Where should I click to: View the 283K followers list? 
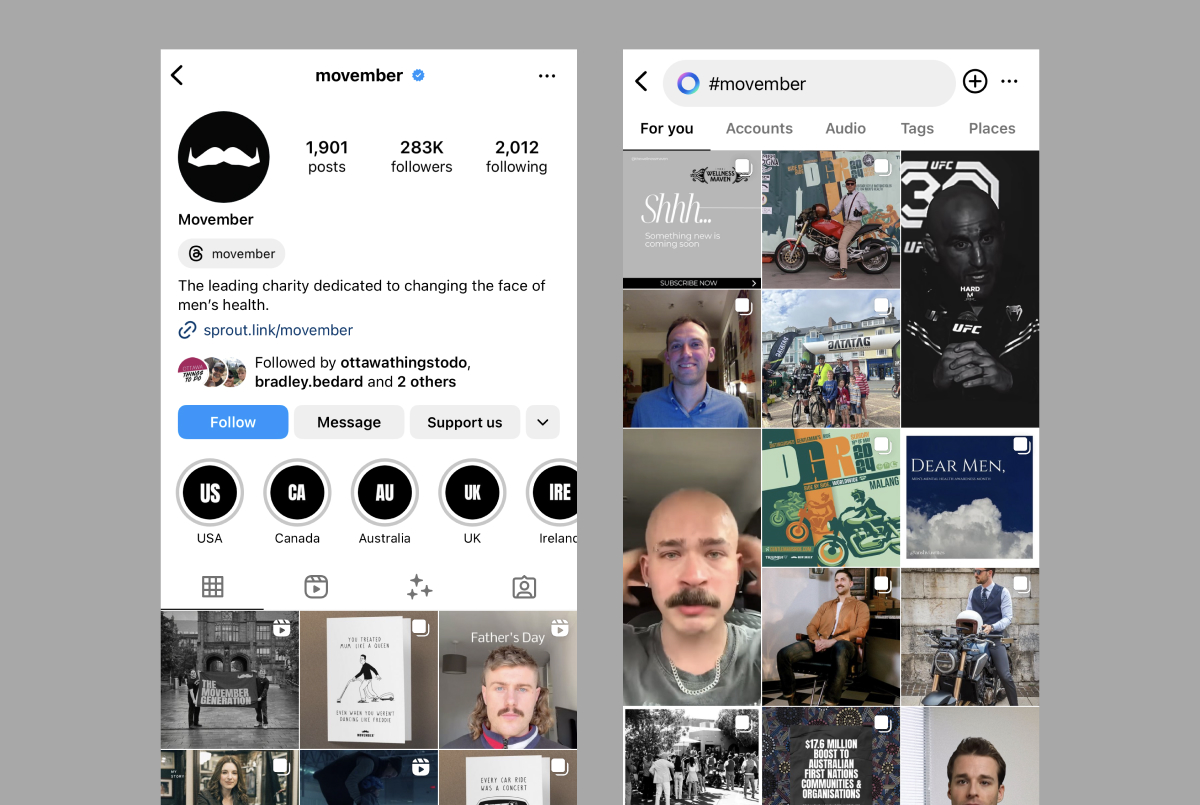[422, 157]
